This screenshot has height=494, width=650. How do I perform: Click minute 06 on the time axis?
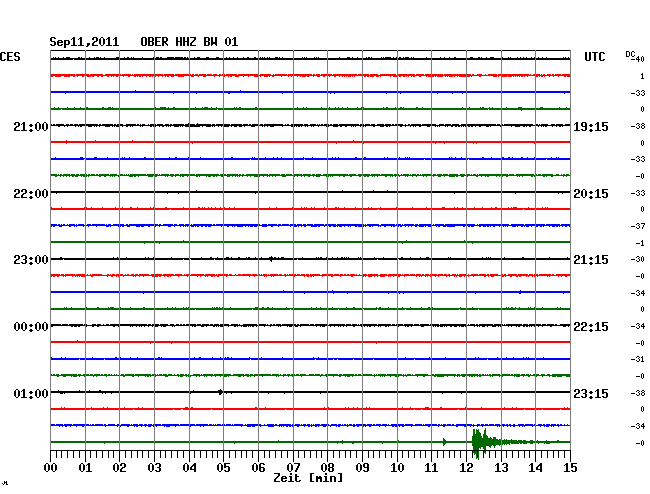coord(258,467)
